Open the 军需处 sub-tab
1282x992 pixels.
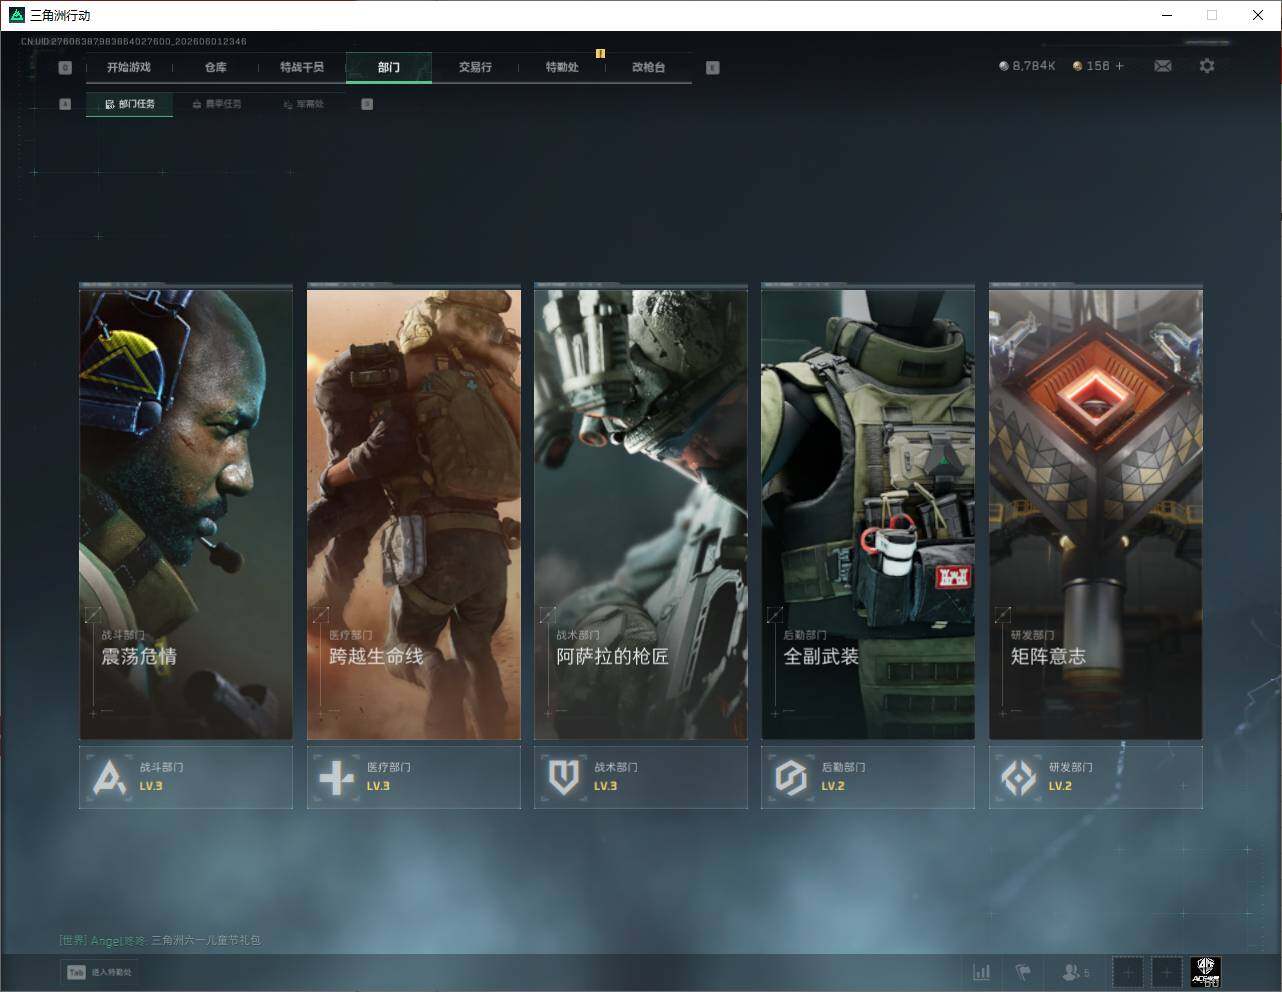(x=304, y=104)
